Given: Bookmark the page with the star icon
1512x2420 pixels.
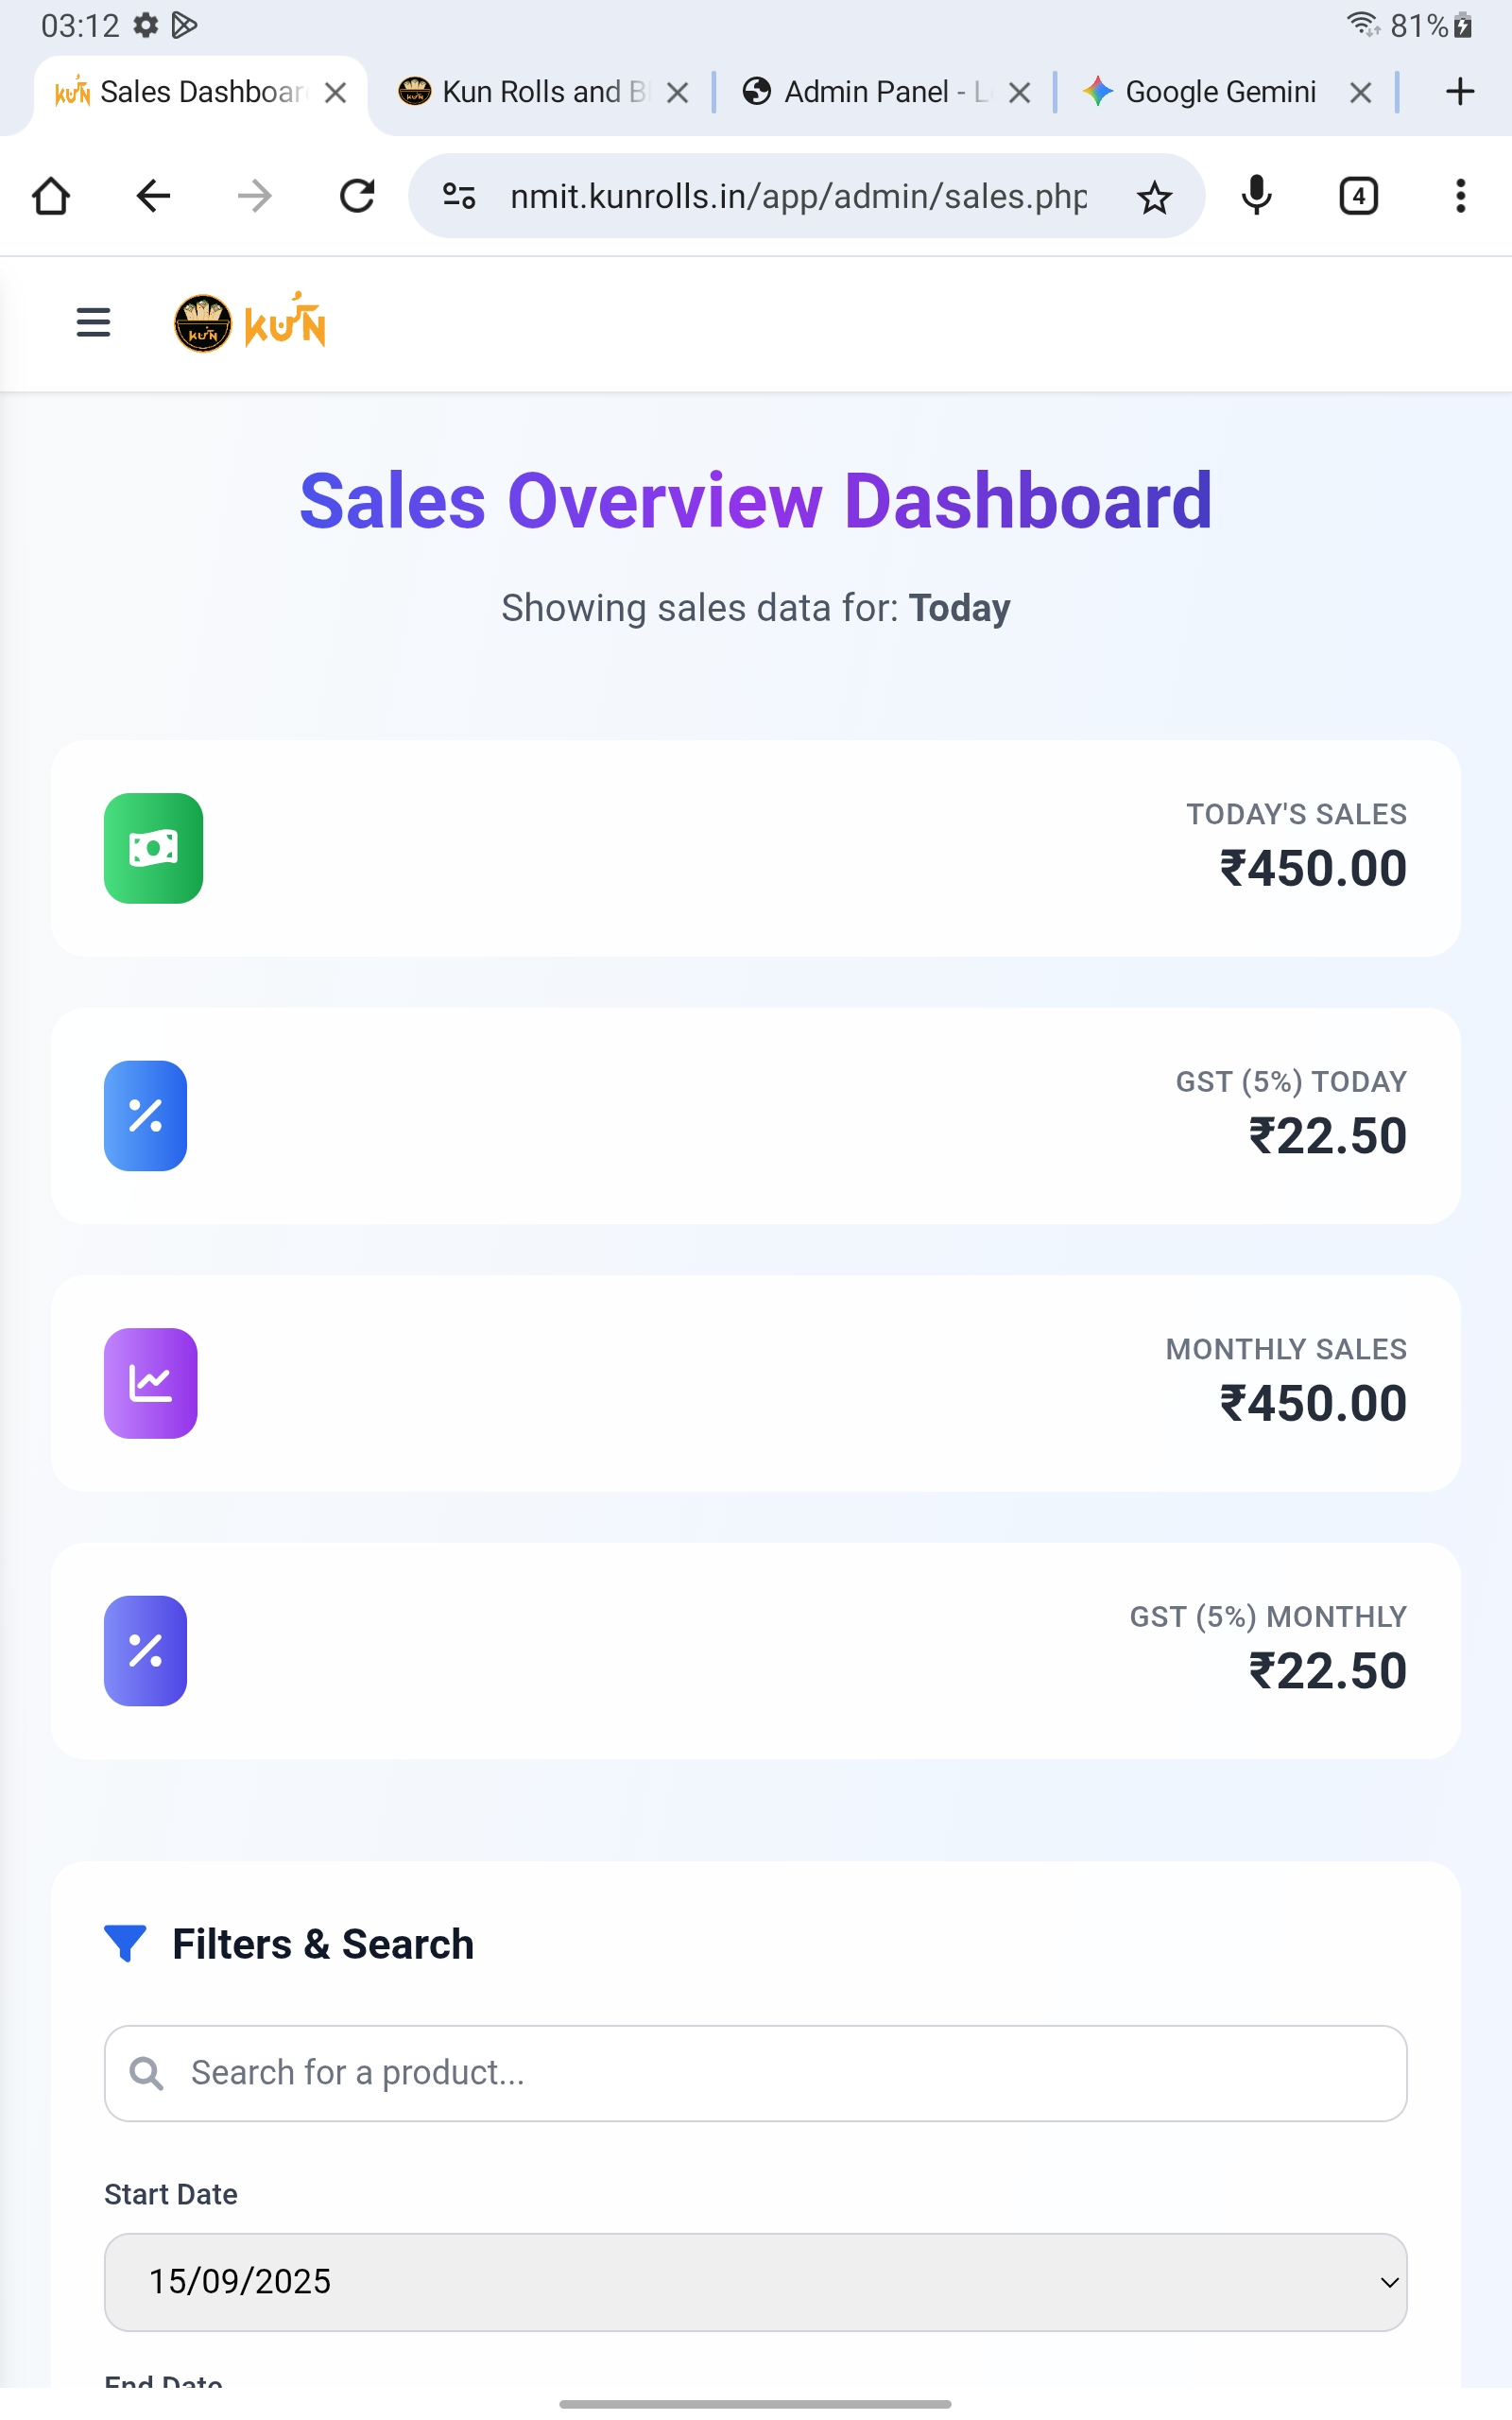Looking at the screenshot, I should point(1155,196).
